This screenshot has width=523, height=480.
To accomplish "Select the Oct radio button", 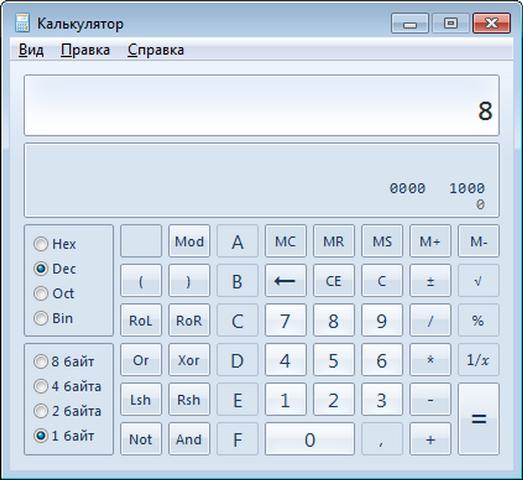I will tap(54, 293).
